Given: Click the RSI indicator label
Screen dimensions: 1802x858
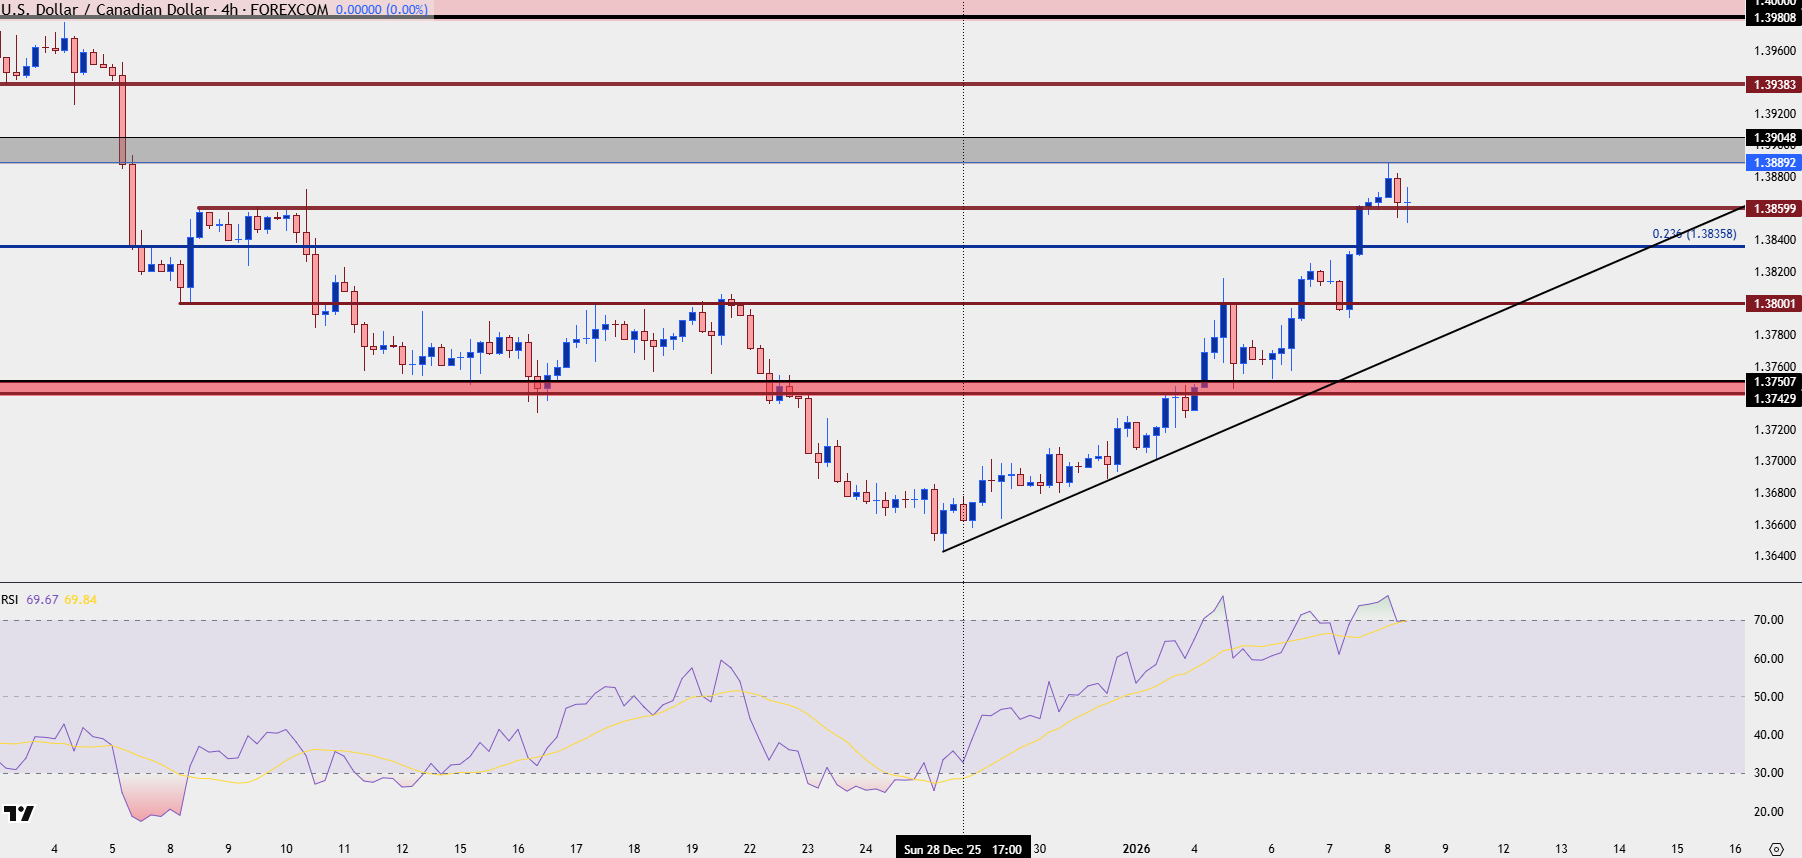Looking at the screenshot, I should (x=10, y=600).
